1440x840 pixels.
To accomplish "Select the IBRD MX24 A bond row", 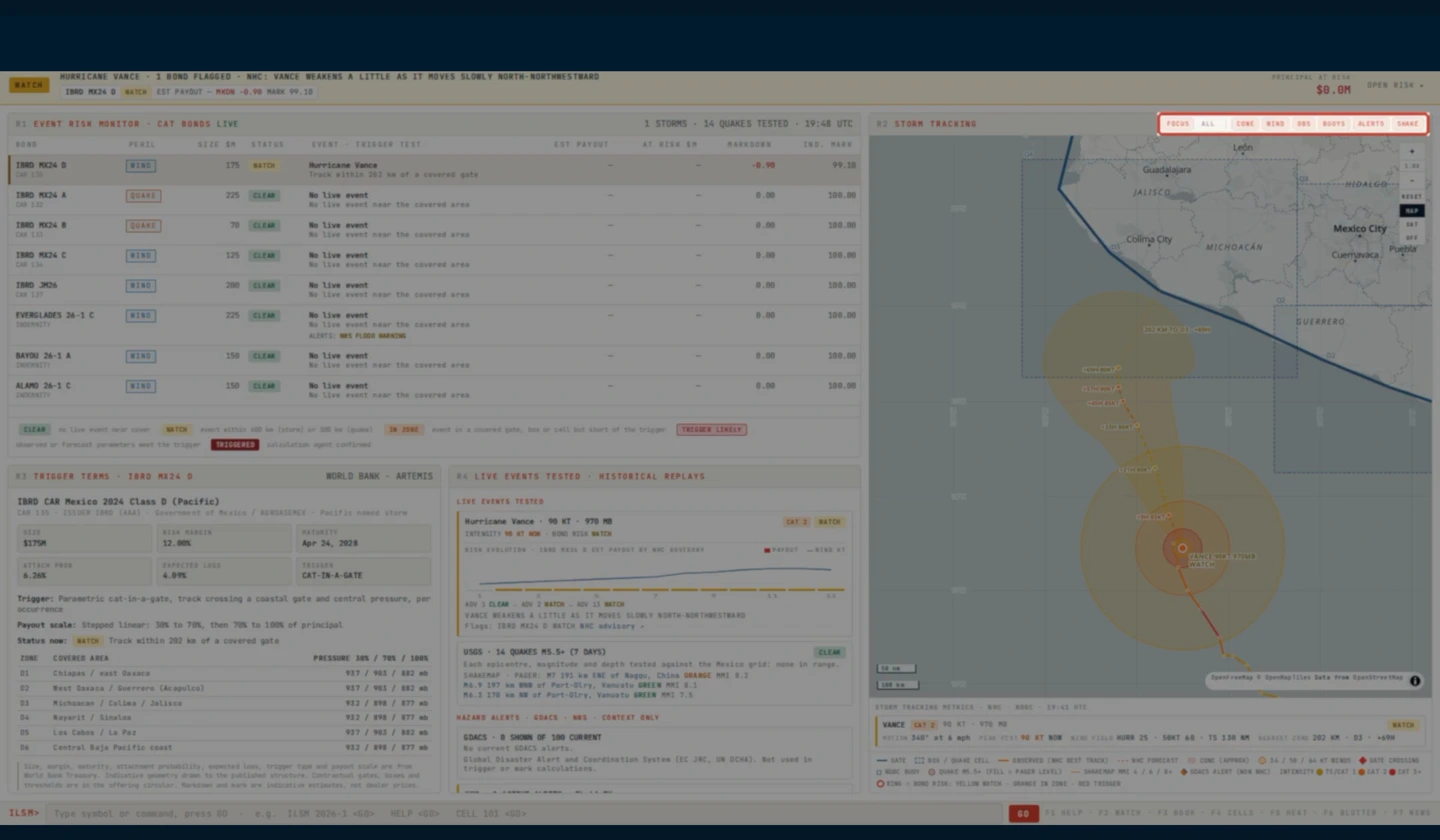I will pyautogui.click(x=434, y=199).
